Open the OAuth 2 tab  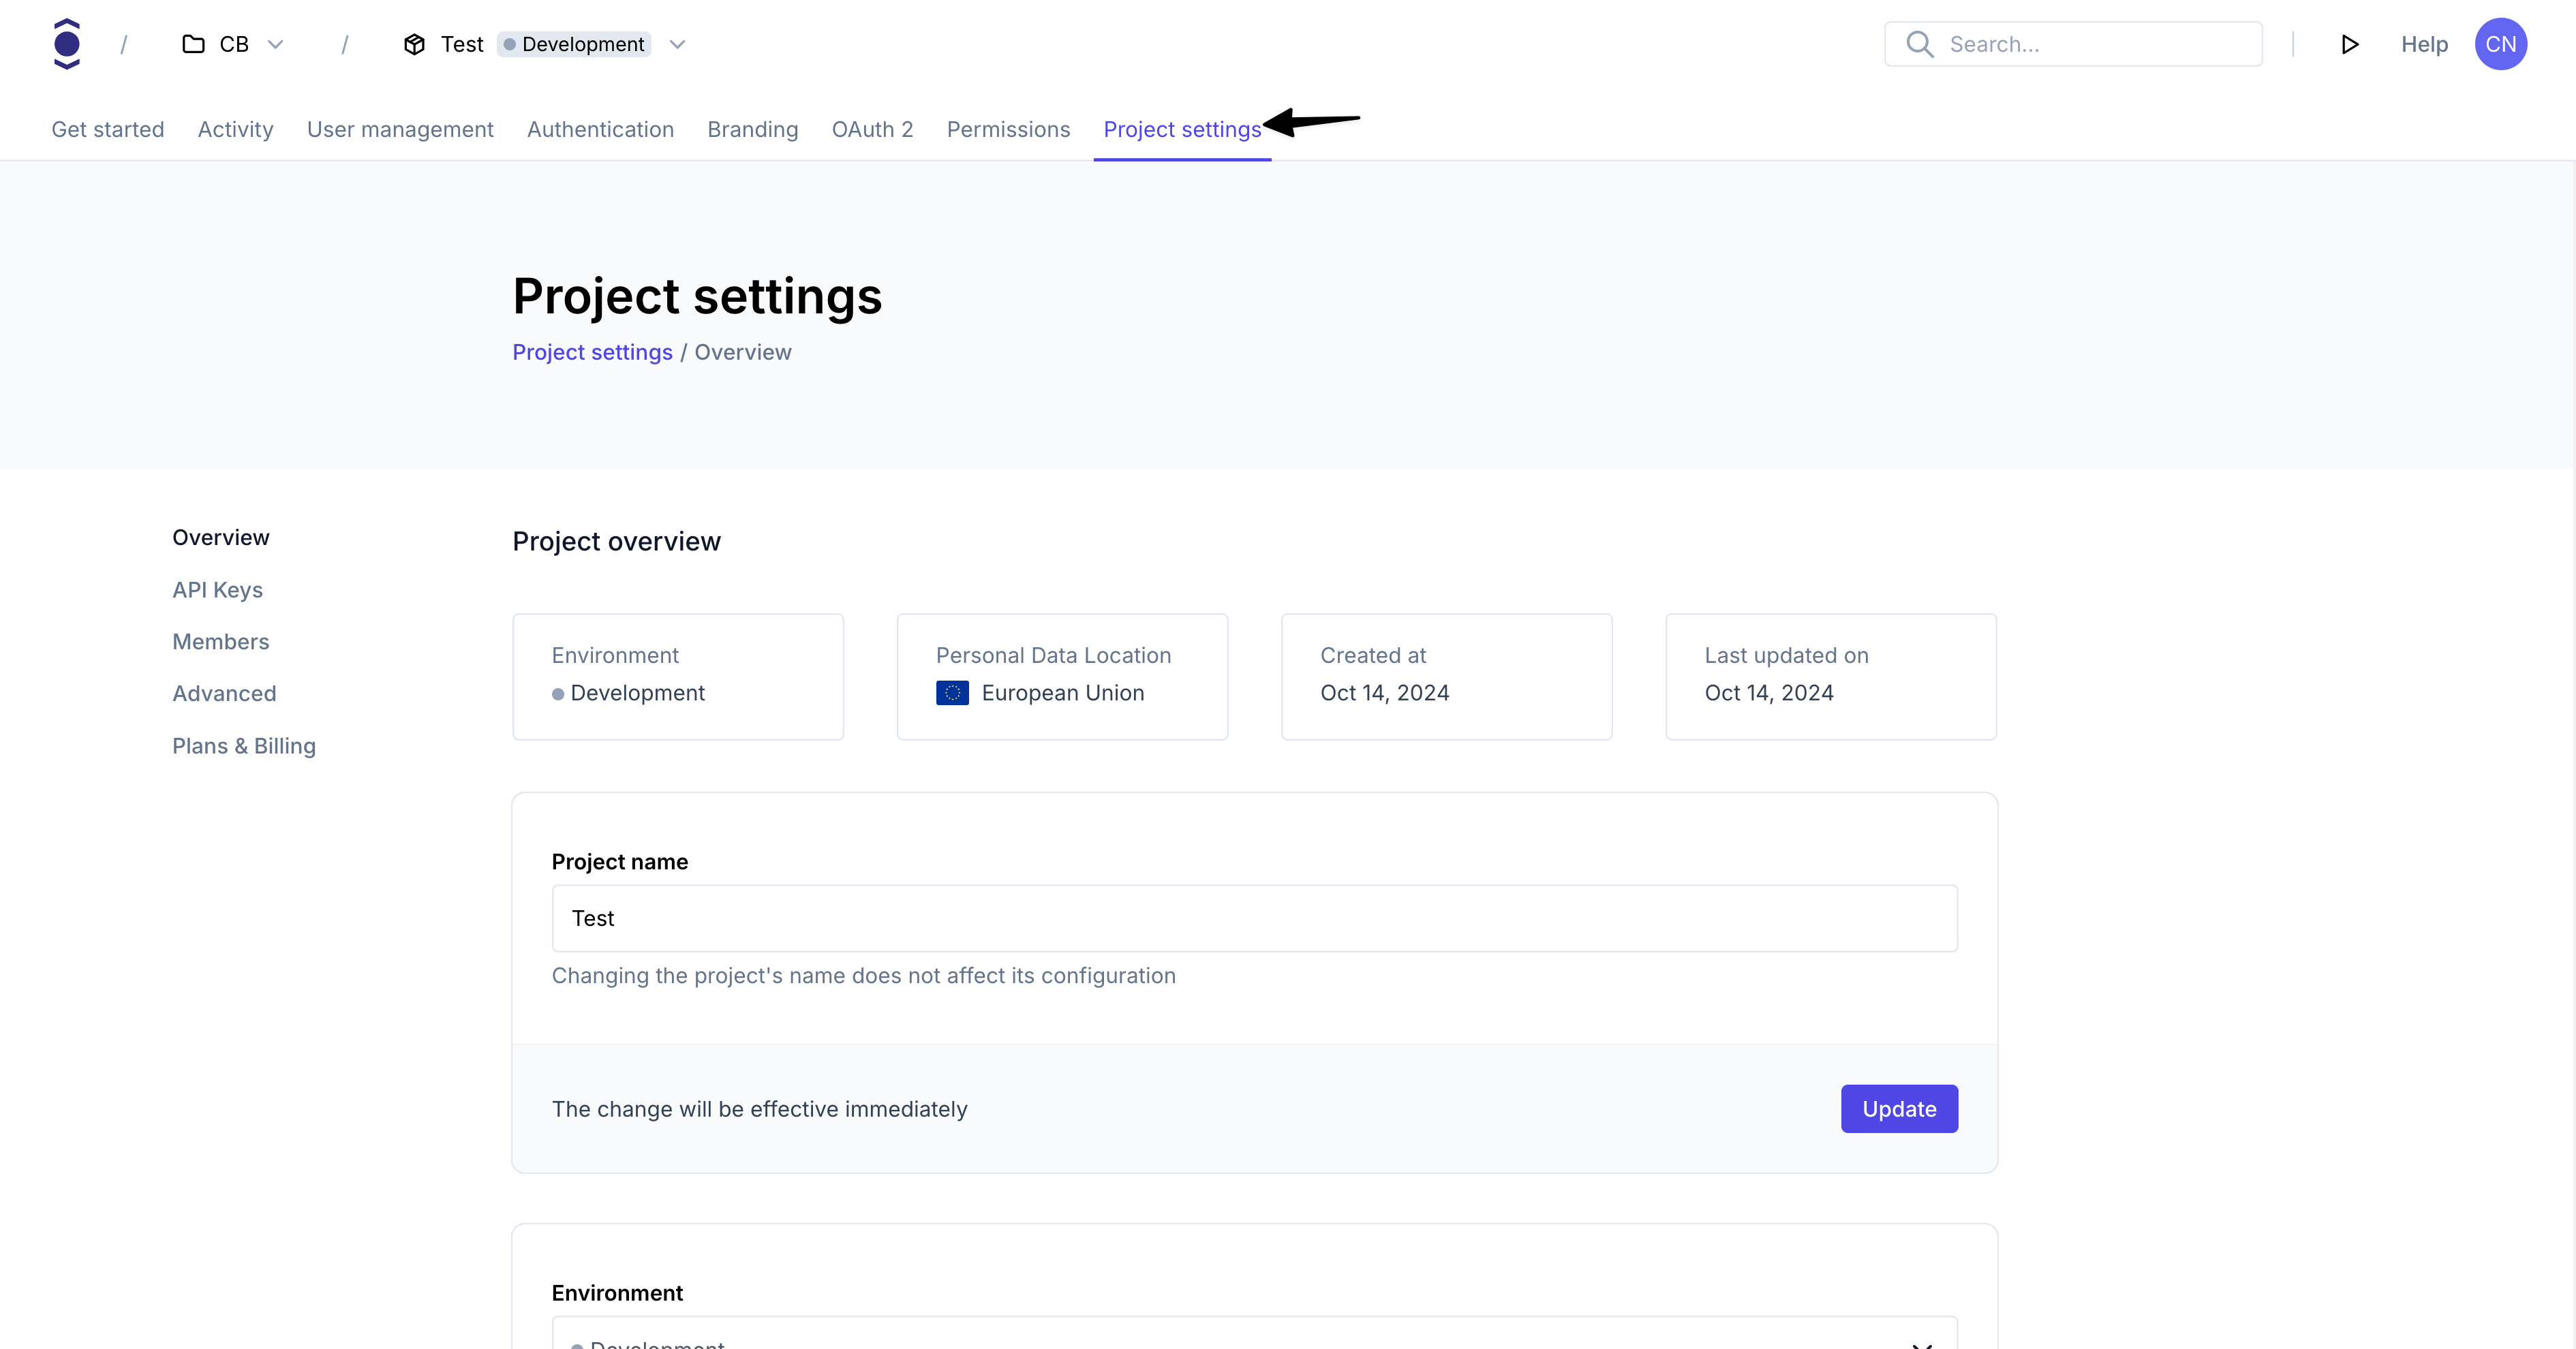[x=872, y=129]
